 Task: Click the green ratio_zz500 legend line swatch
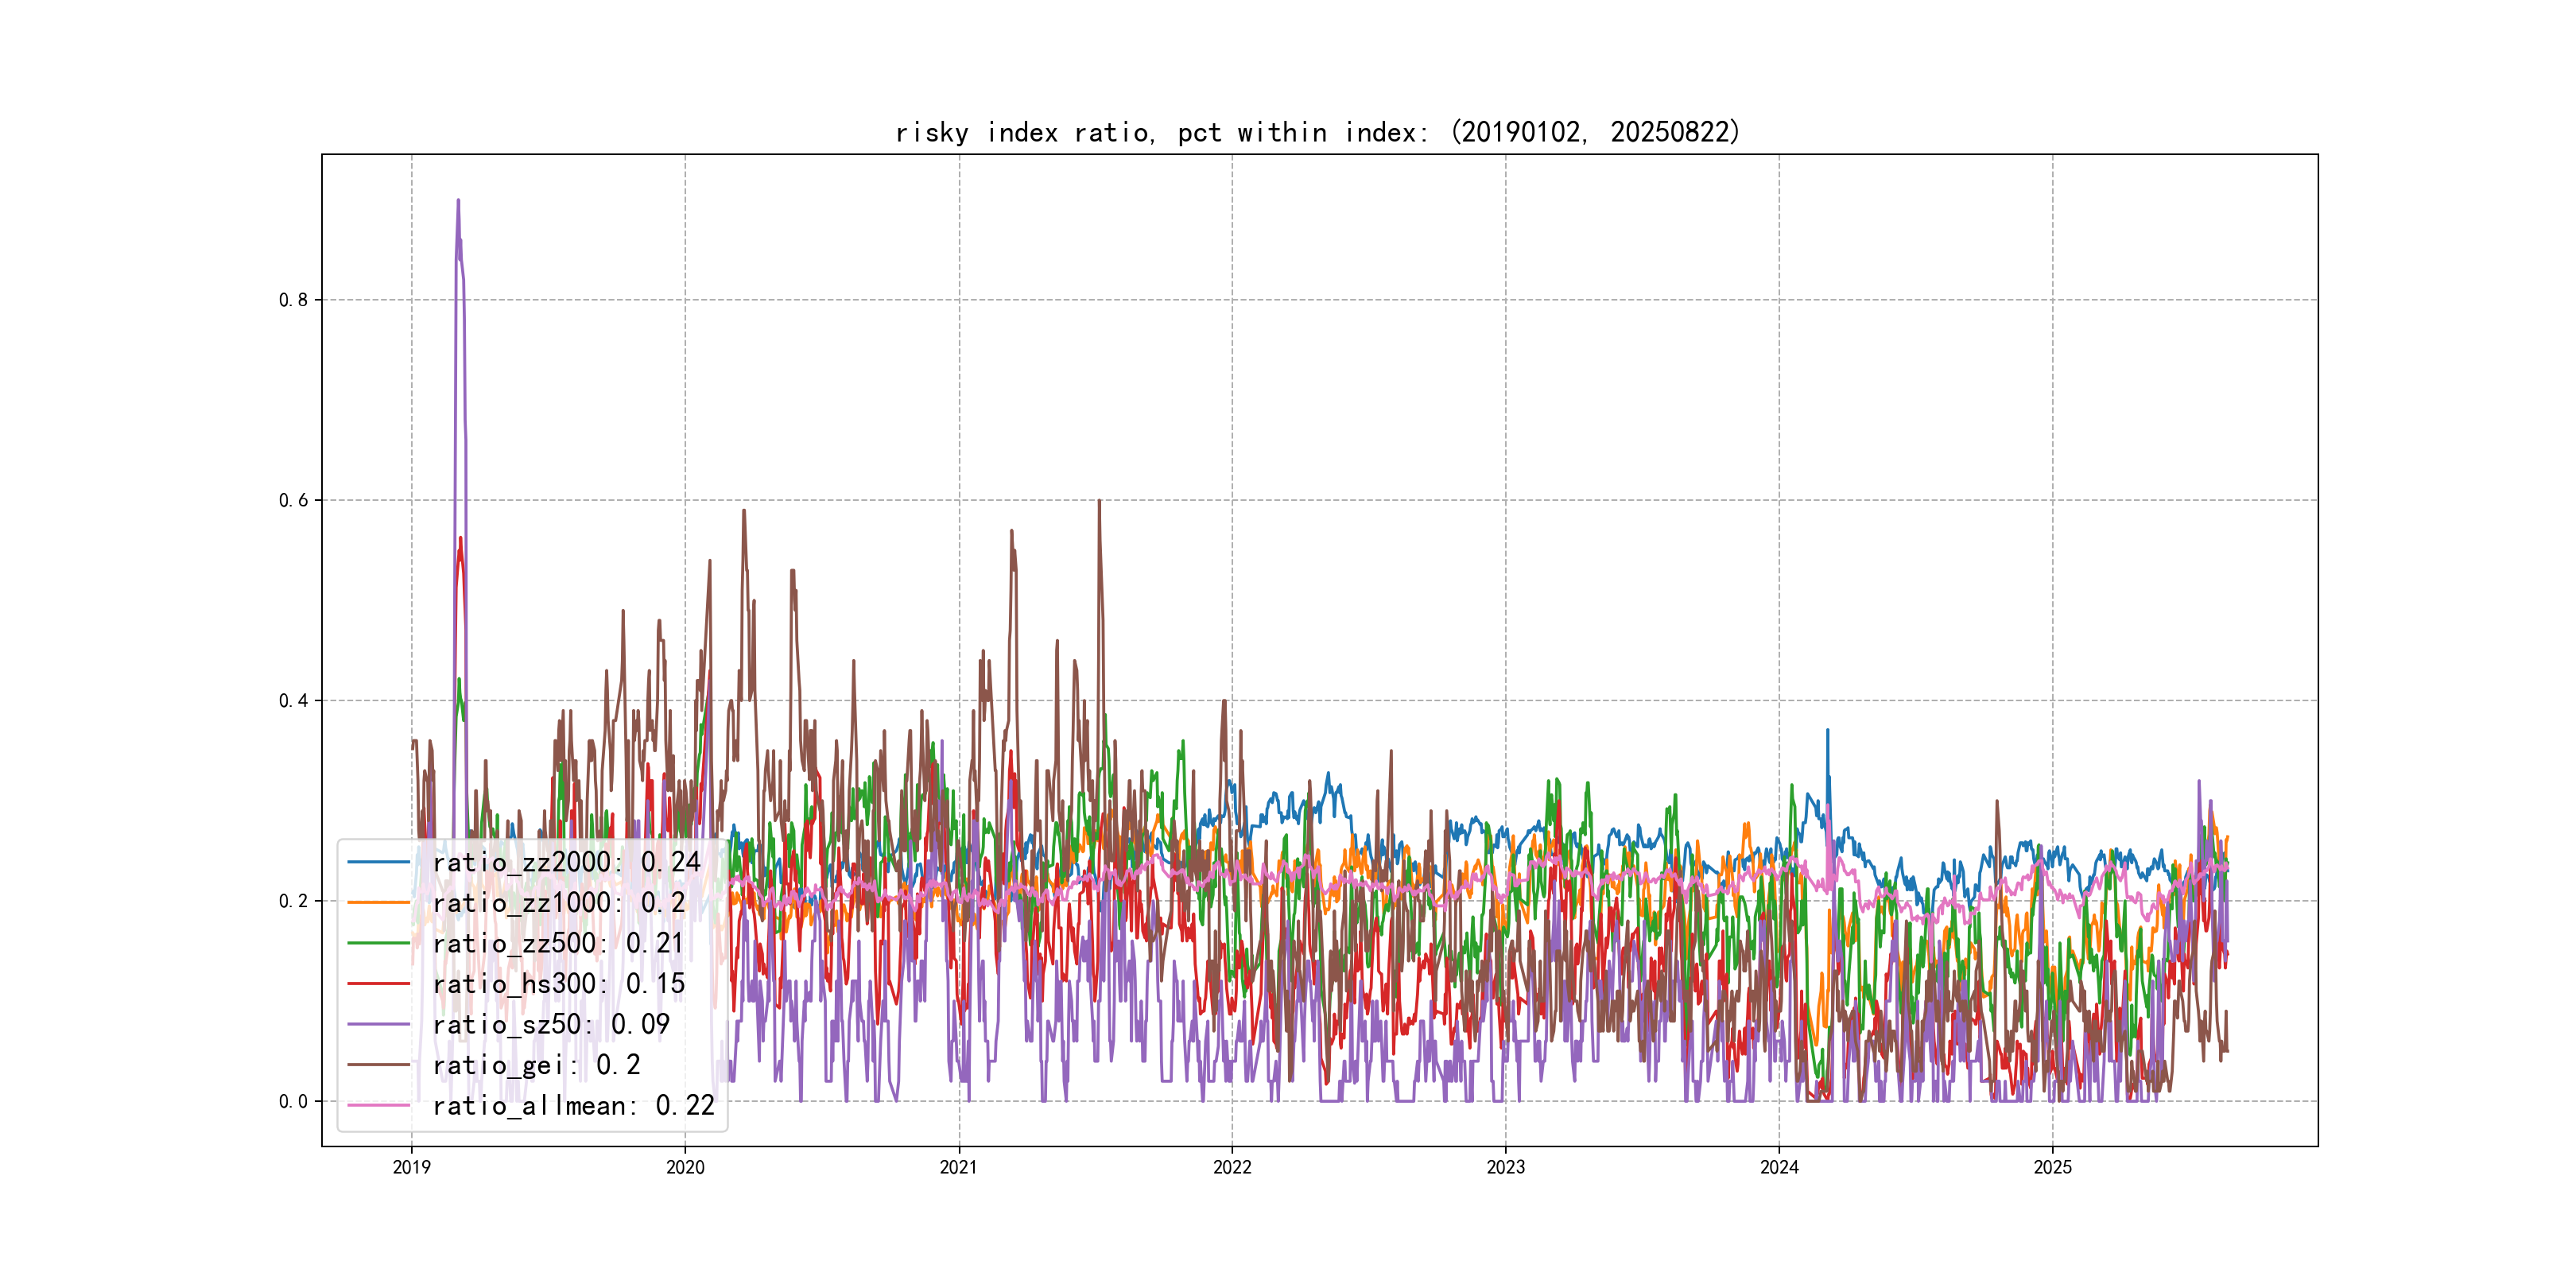pyautogui.click(x=378, y=943)
